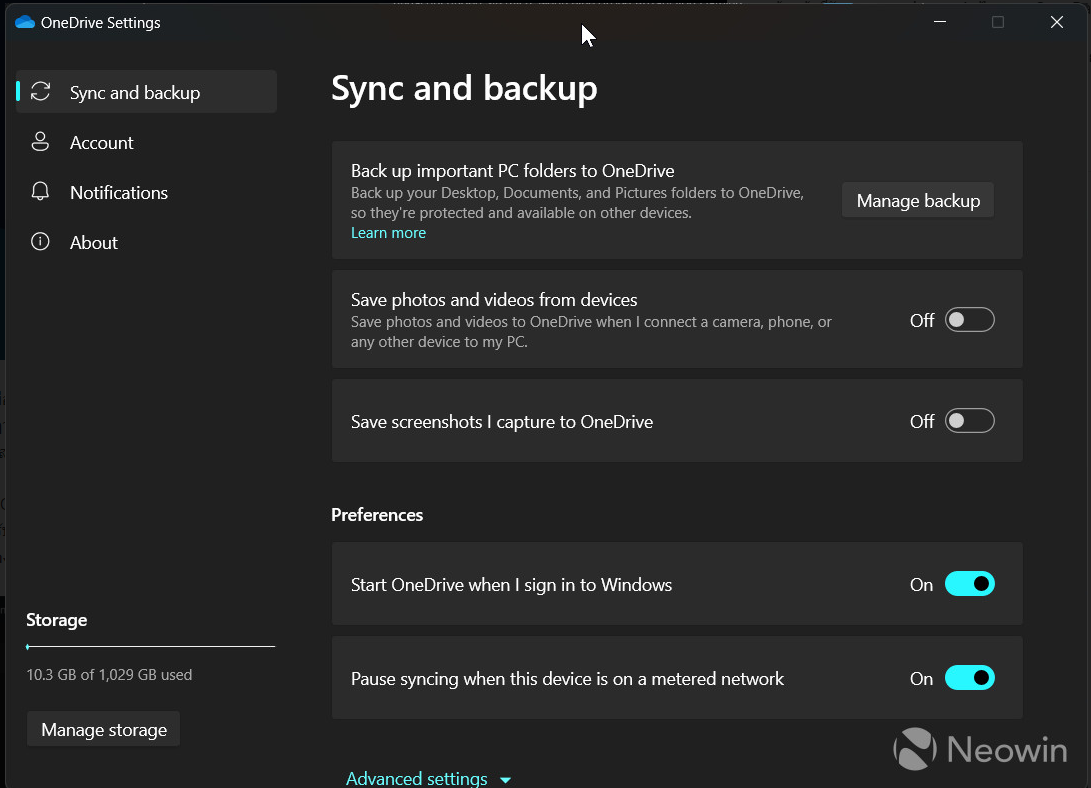The width and height of the screenshot is (1091, 788).
Task: Open the Learn more link
Action: 388,233
